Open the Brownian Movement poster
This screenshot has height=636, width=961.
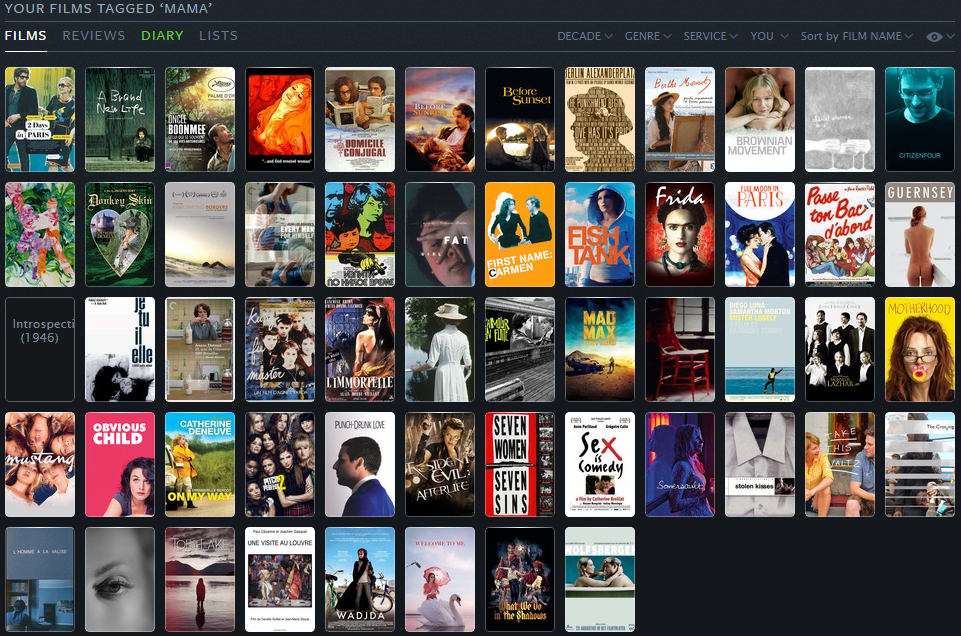[760, 119]
